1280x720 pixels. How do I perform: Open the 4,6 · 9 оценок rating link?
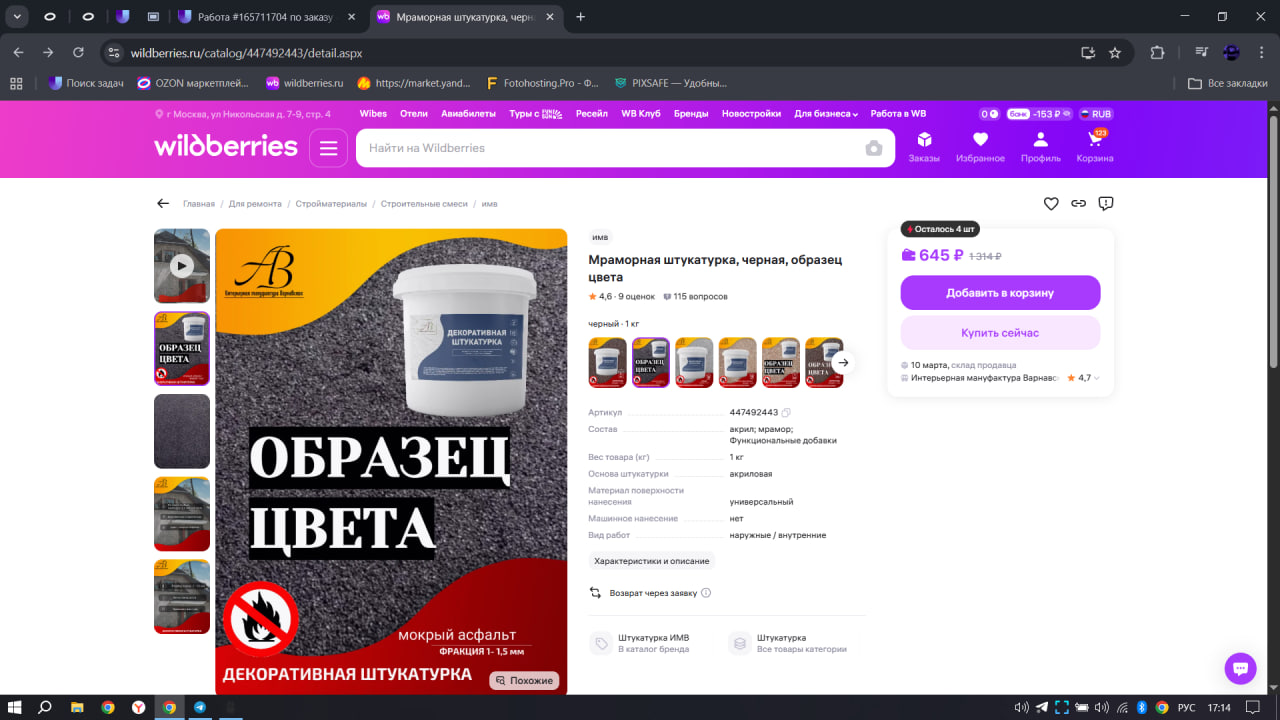pos(622,297)
